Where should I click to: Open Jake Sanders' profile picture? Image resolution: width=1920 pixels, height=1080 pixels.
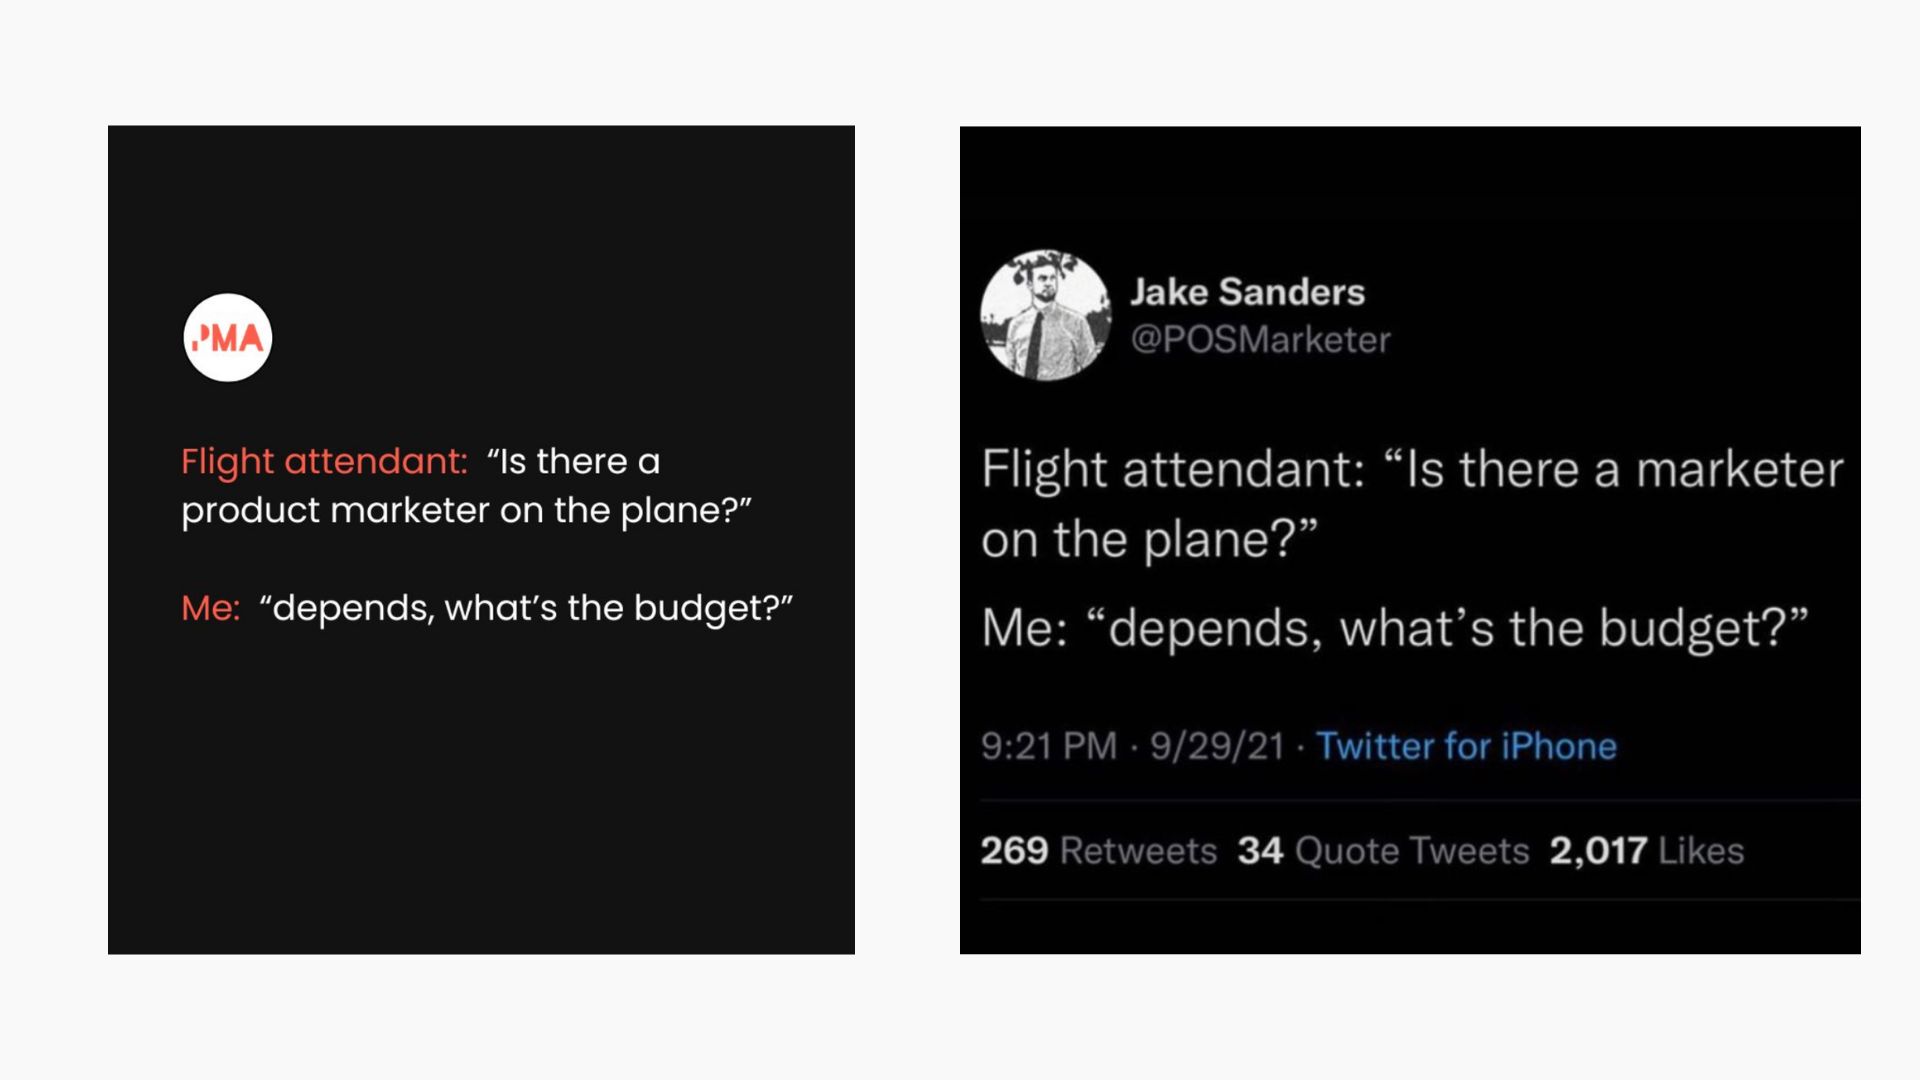(1045, 315)
